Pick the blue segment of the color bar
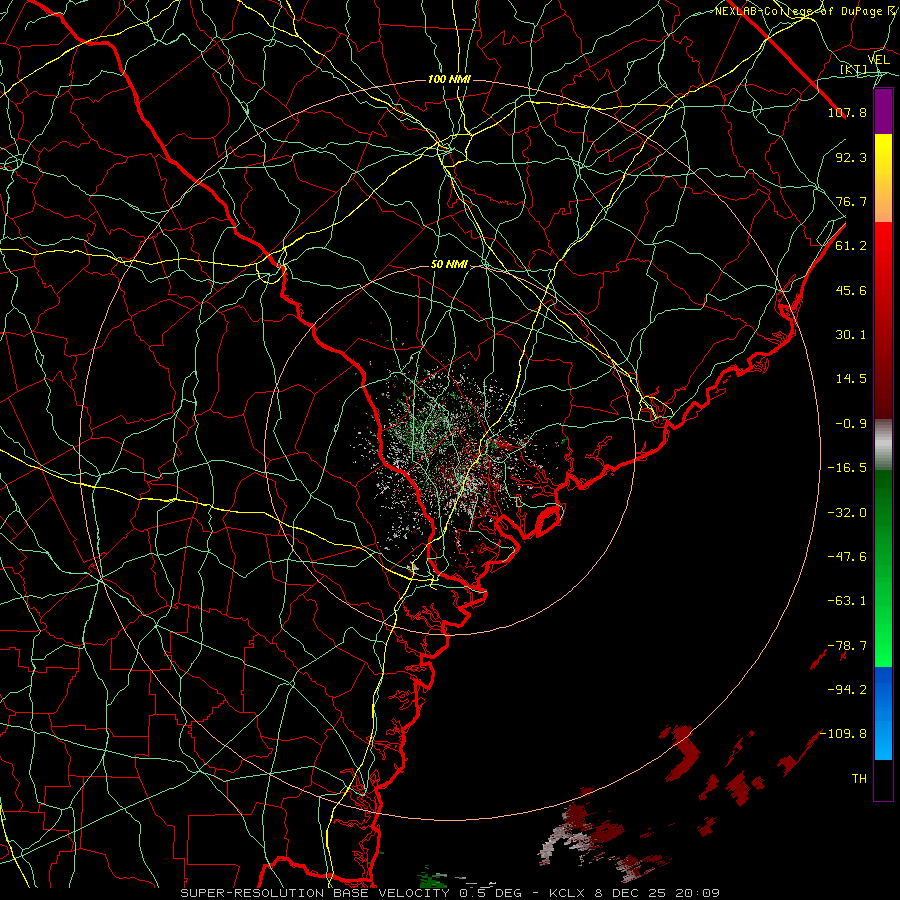 tap(883, 713)
